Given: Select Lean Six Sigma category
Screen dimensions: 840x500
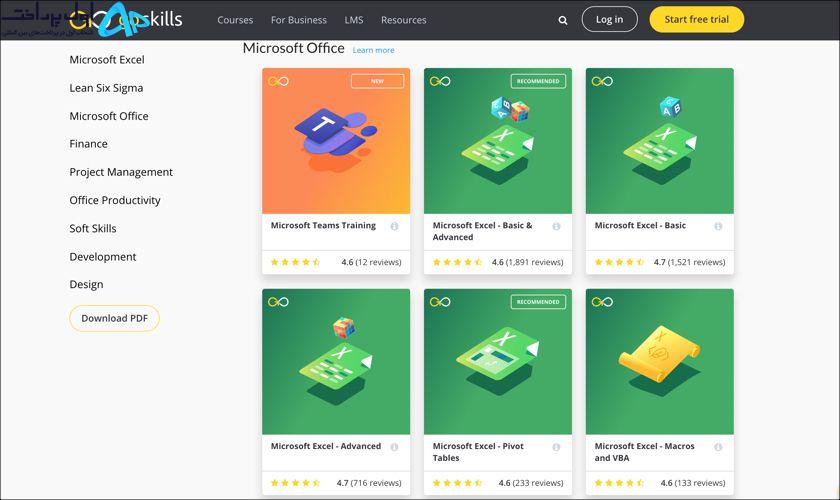Looking at the screenshot, I should pyautogui.click(x=106, y=88).
